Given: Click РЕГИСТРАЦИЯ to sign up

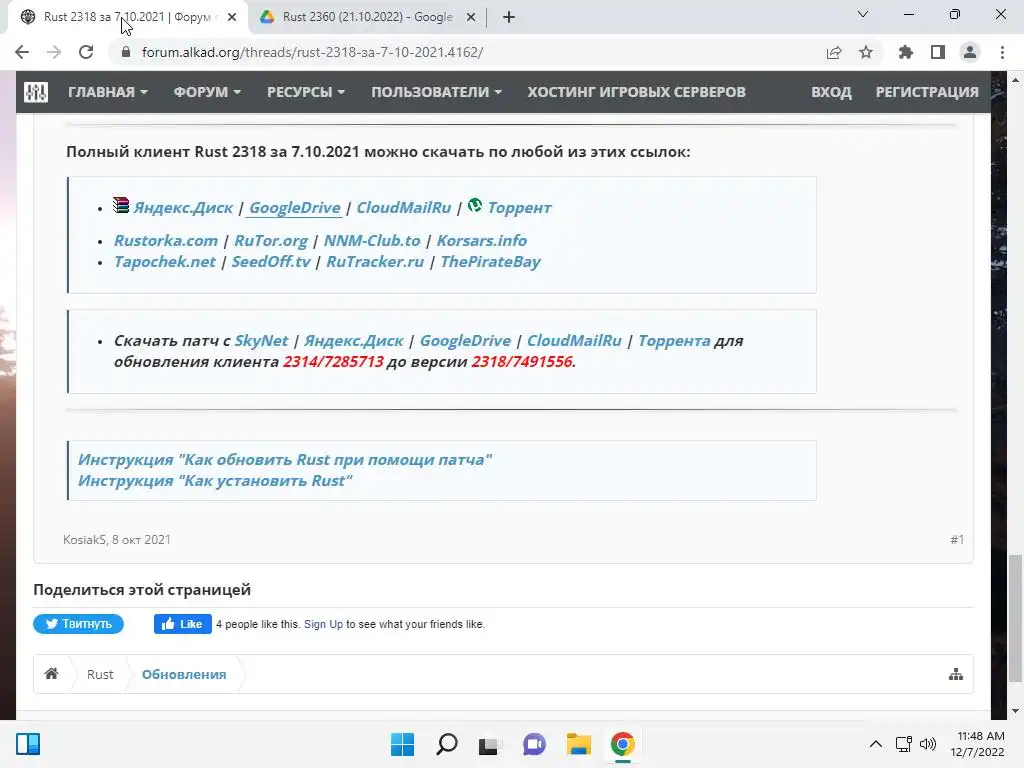Looking at the screenshot, I should [x=927, y=92].
